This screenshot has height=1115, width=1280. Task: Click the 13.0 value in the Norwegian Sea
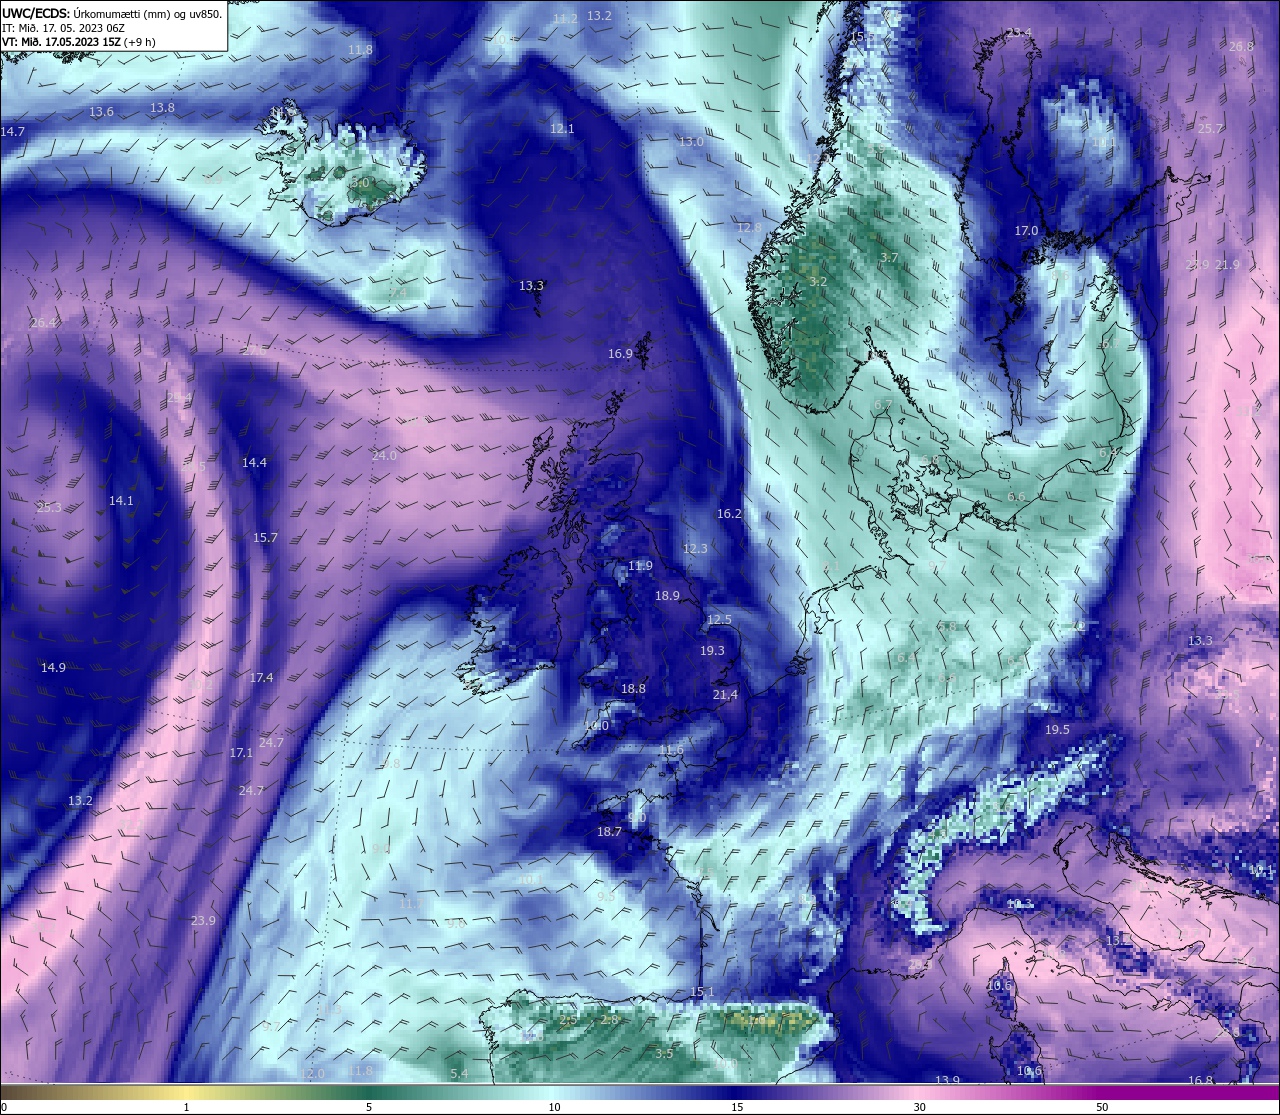point(691,142)
